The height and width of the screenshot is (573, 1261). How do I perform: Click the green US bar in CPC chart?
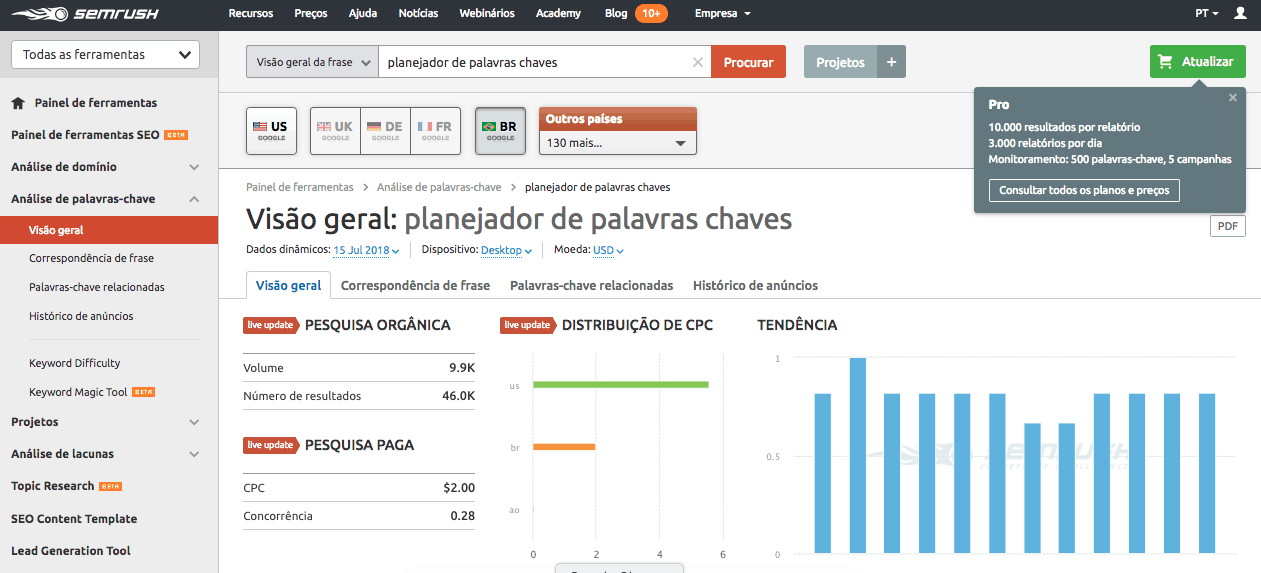(621, 384)
